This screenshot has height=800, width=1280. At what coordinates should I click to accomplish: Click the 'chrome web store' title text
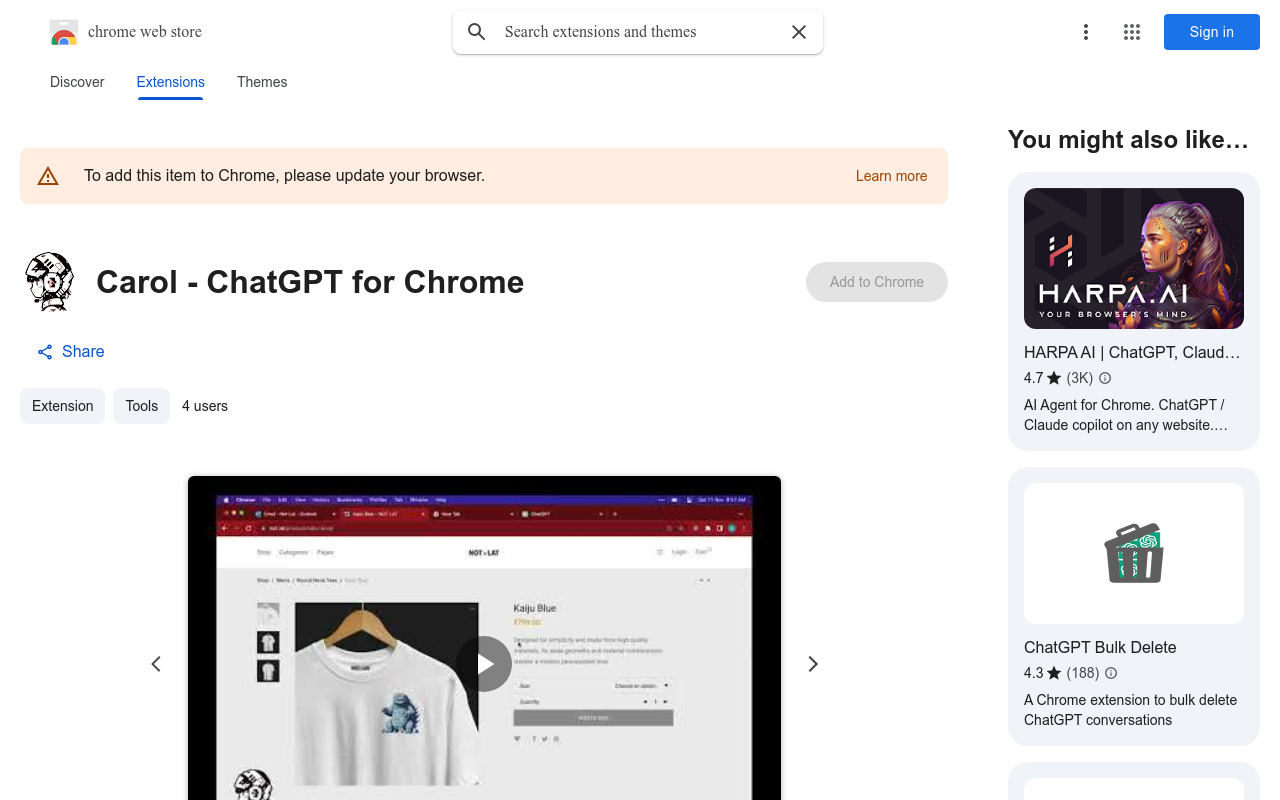pos(145,32)
